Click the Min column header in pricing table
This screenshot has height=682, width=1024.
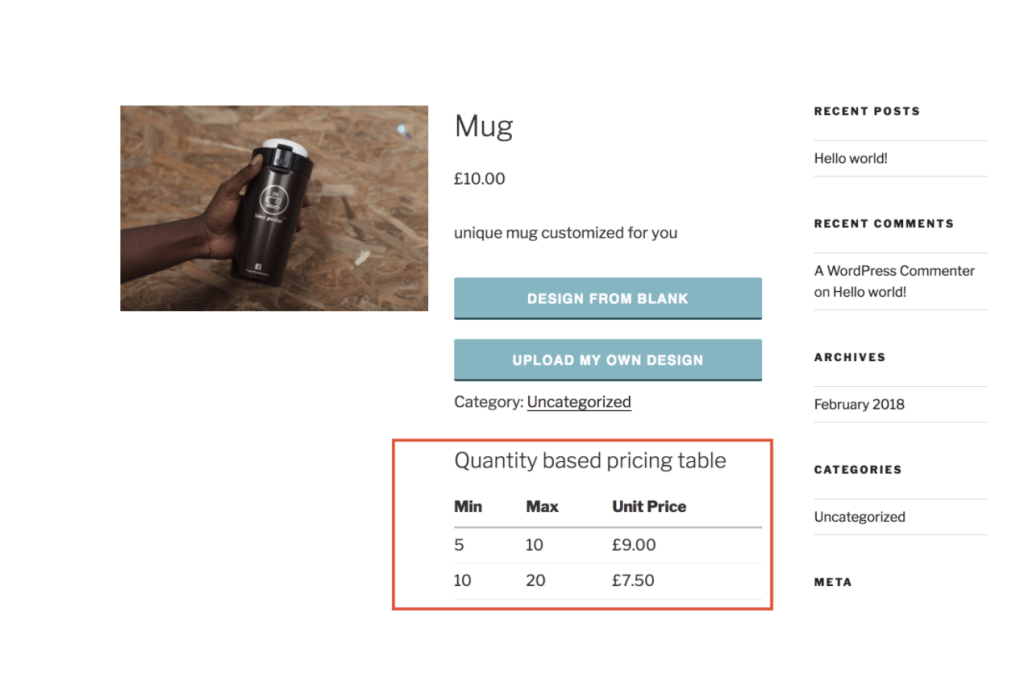[468, 506]
